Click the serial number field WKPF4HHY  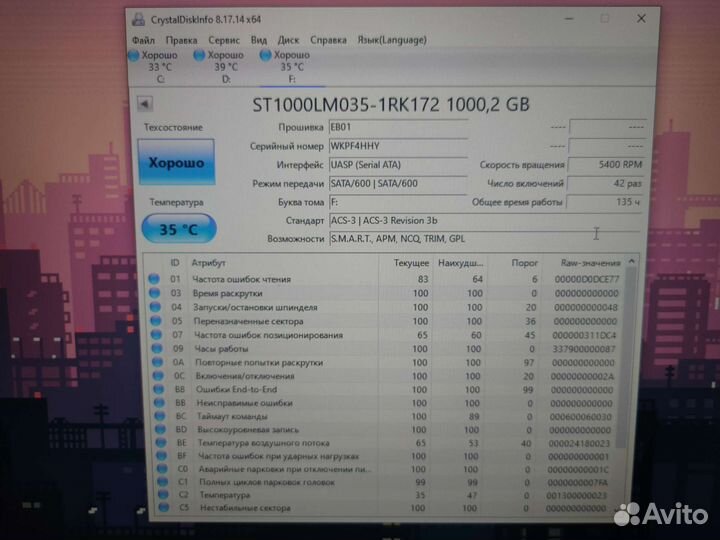[398, 146]
